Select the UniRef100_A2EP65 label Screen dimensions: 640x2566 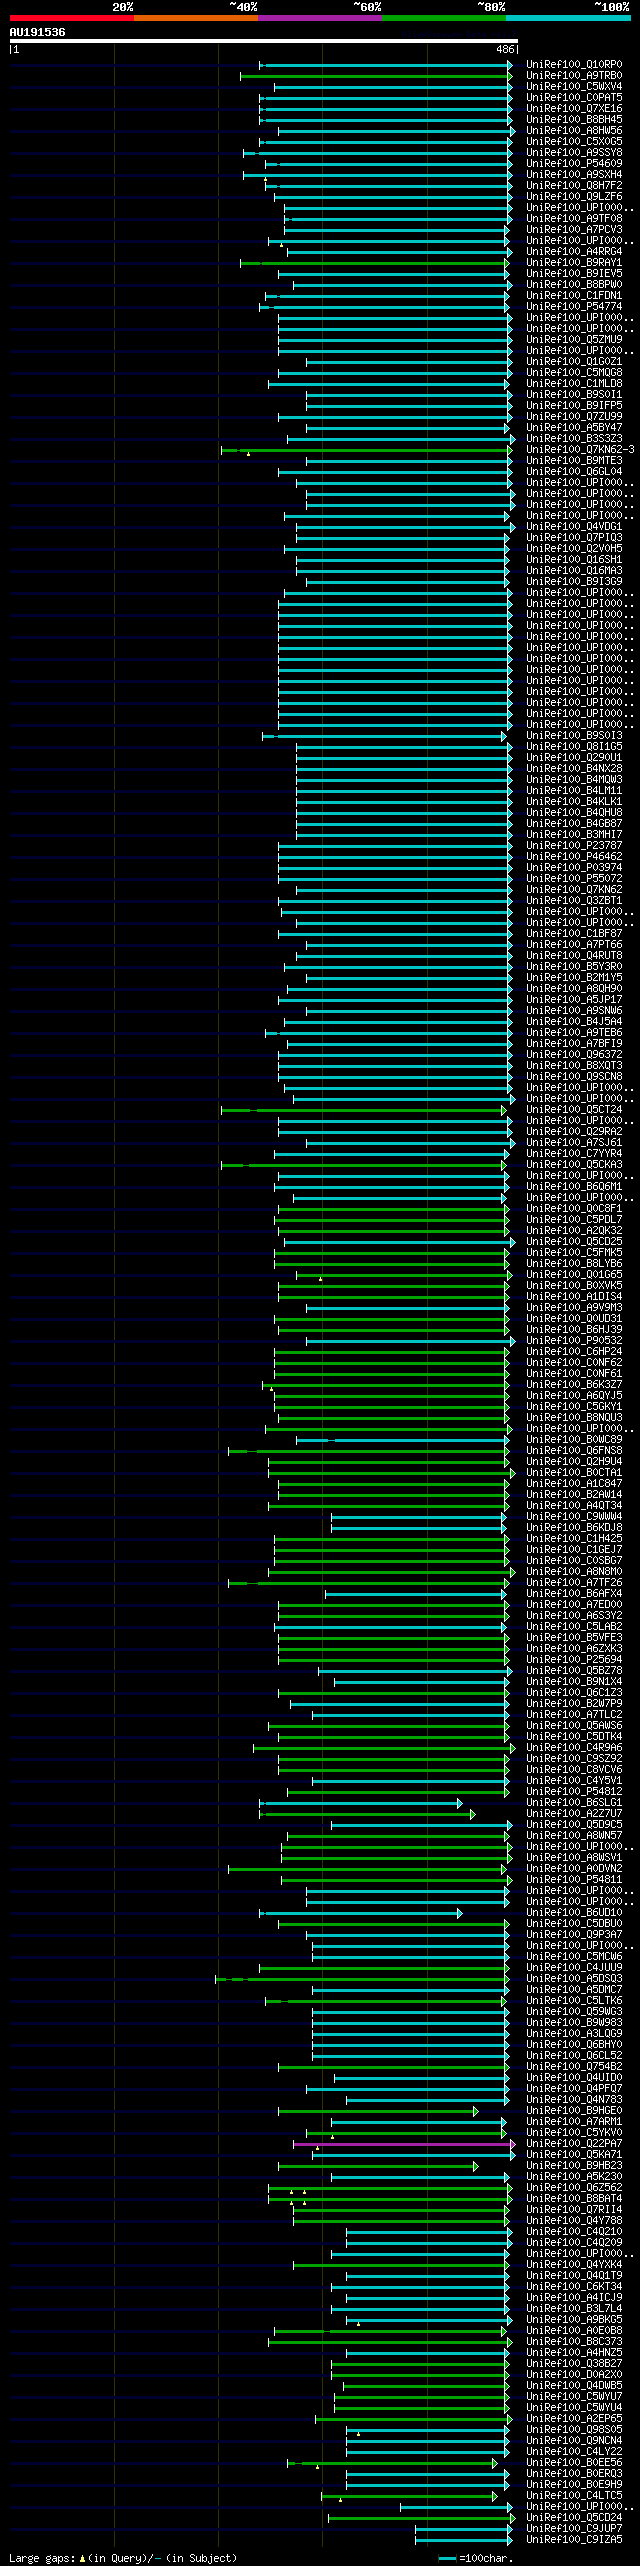click(574, 2419)
